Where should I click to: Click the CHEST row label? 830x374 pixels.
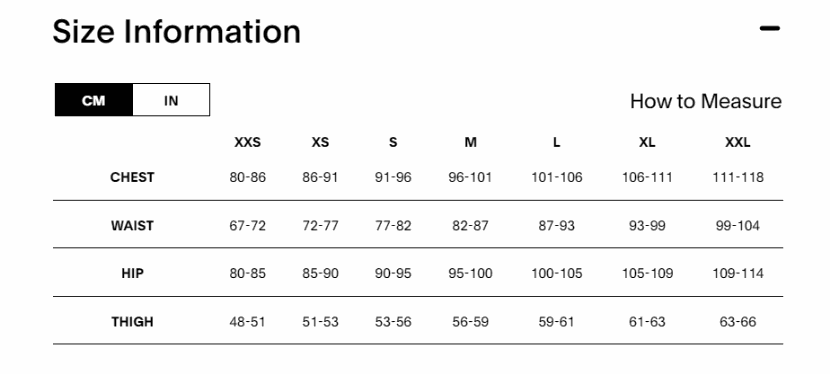point(132,177)
